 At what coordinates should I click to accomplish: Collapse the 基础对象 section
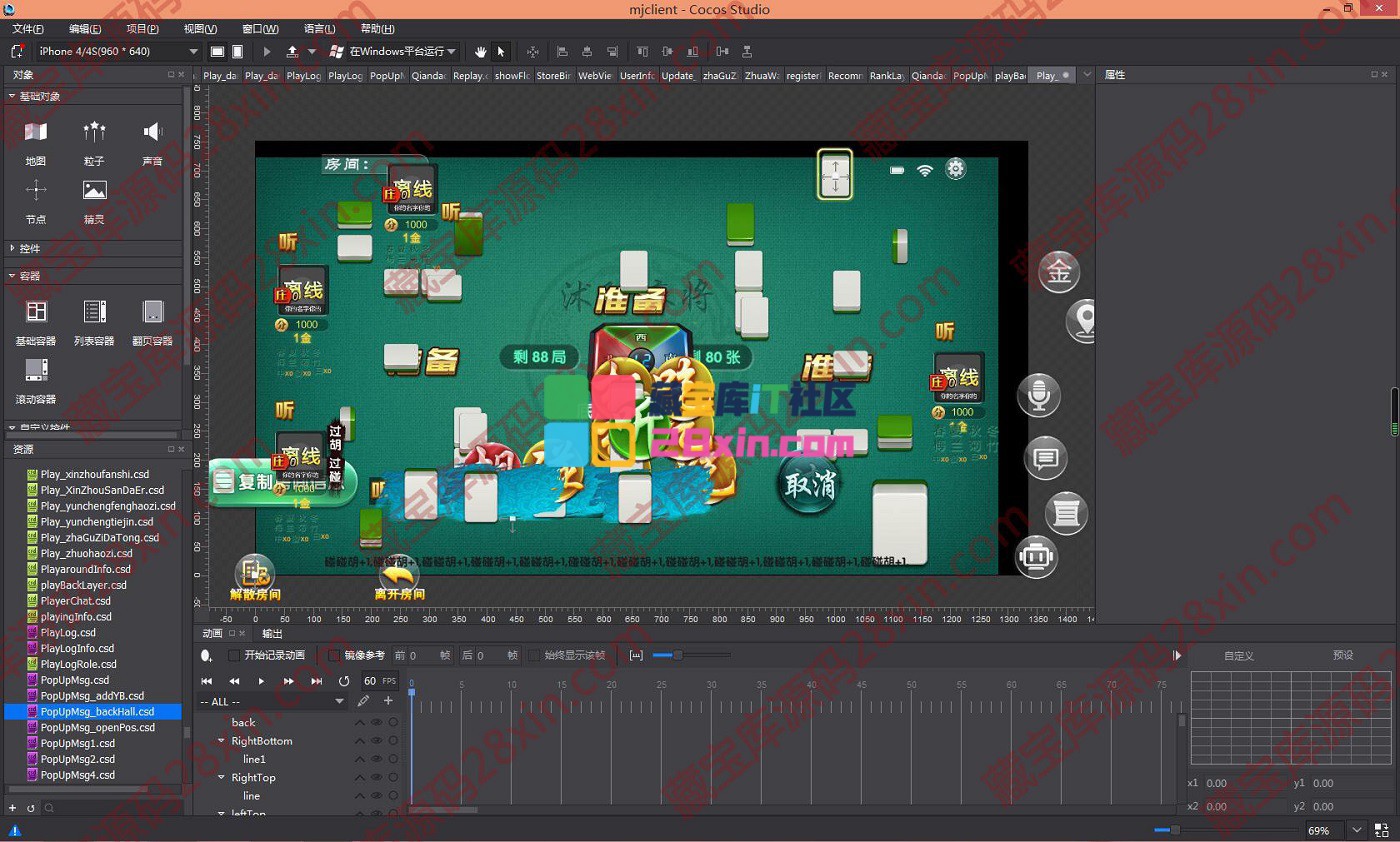[x=11, y=96]
